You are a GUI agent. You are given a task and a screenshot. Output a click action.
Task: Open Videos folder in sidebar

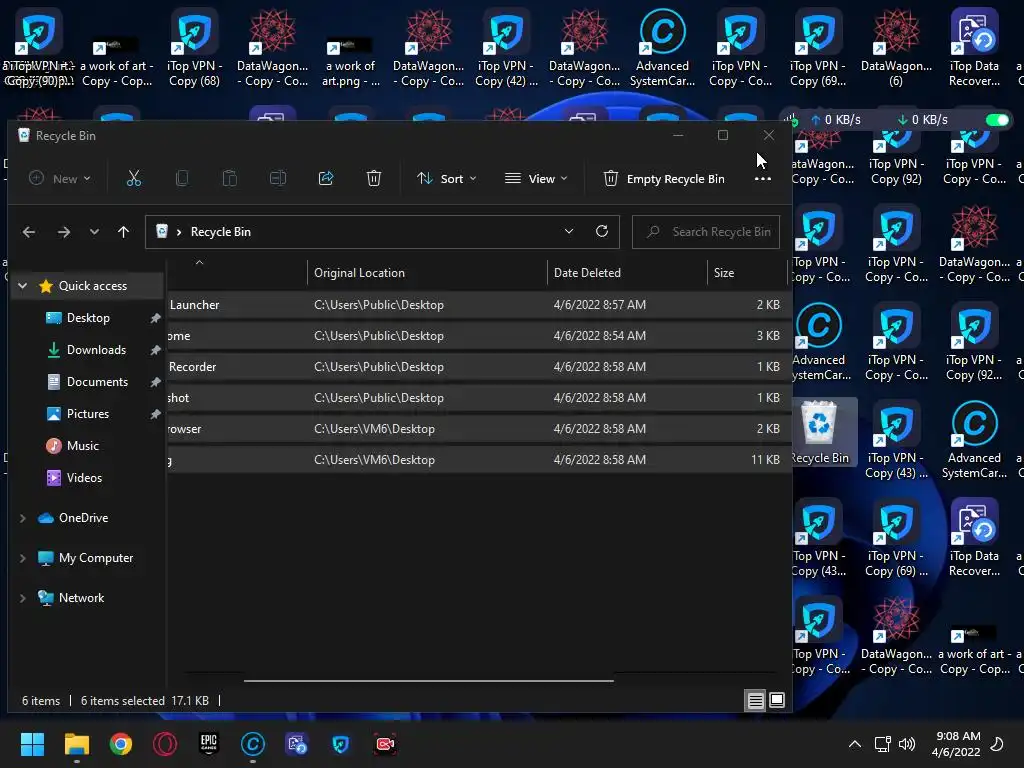(84, 478)
